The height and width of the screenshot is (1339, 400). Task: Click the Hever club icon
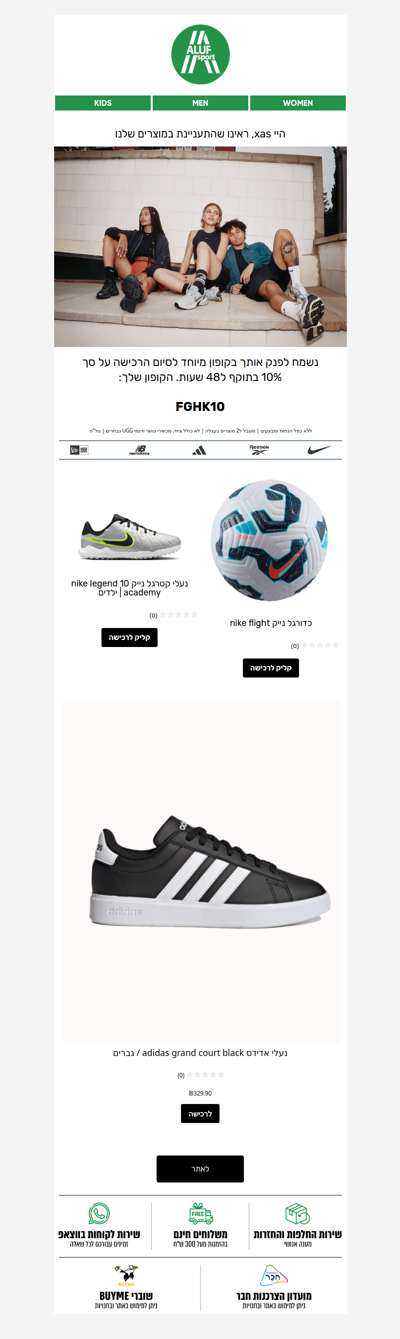pyautogui.click(x=273, y=1275)
